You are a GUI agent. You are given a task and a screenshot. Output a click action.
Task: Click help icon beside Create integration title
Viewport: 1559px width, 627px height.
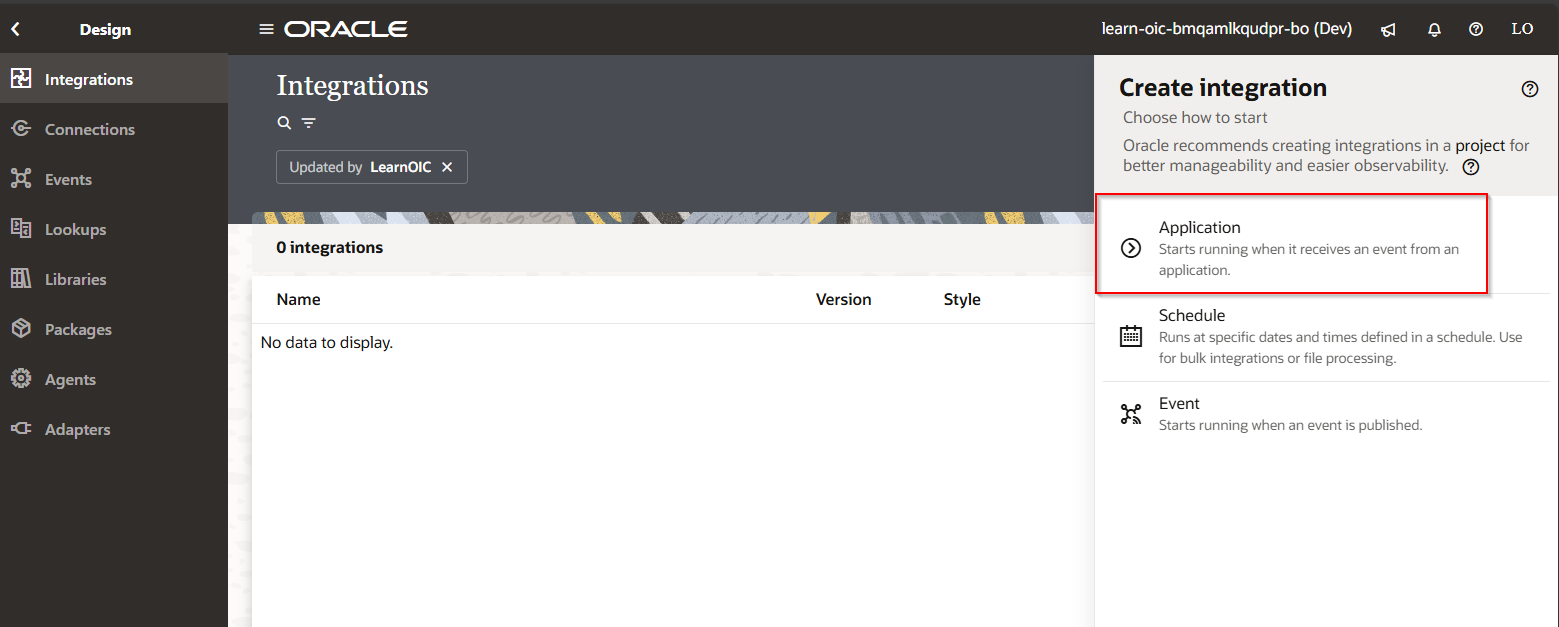[x=1529, y=89]
